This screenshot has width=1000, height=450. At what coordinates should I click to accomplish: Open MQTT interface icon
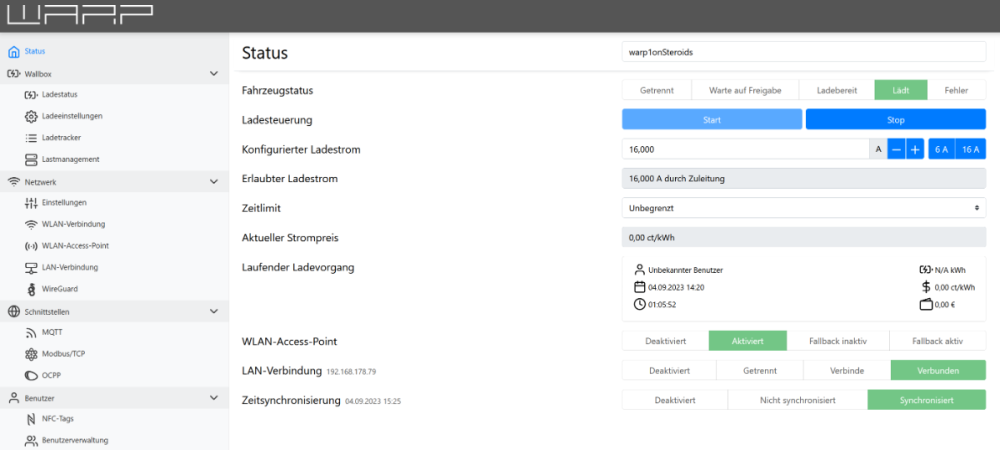pyautogui.click(x=30, y=332)
